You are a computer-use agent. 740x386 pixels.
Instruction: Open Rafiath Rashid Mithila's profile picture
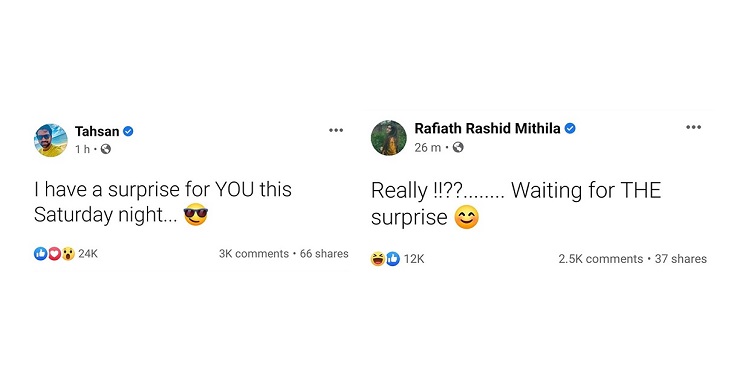pyautogui.click(x=389, y=138)
